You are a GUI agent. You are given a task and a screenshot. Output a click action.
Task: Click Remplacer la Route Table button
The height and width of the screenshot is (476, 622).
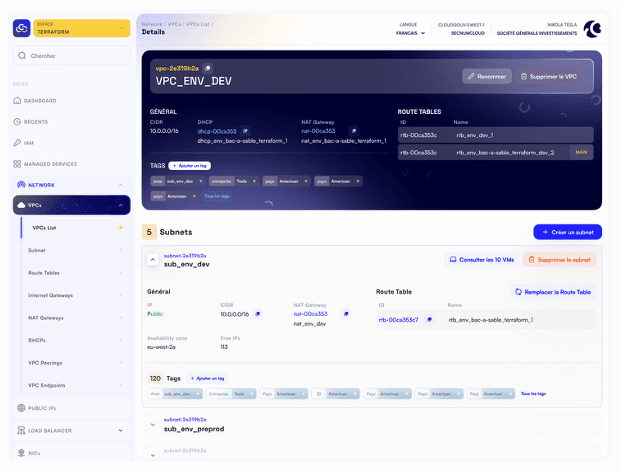553,292
